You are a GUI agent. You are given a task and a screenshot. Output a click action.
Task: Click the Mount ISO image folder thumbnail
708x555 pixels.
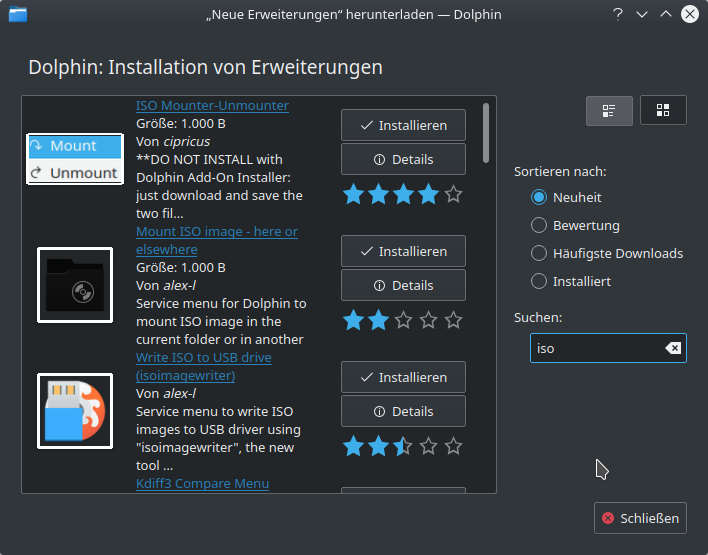(74, 285)
